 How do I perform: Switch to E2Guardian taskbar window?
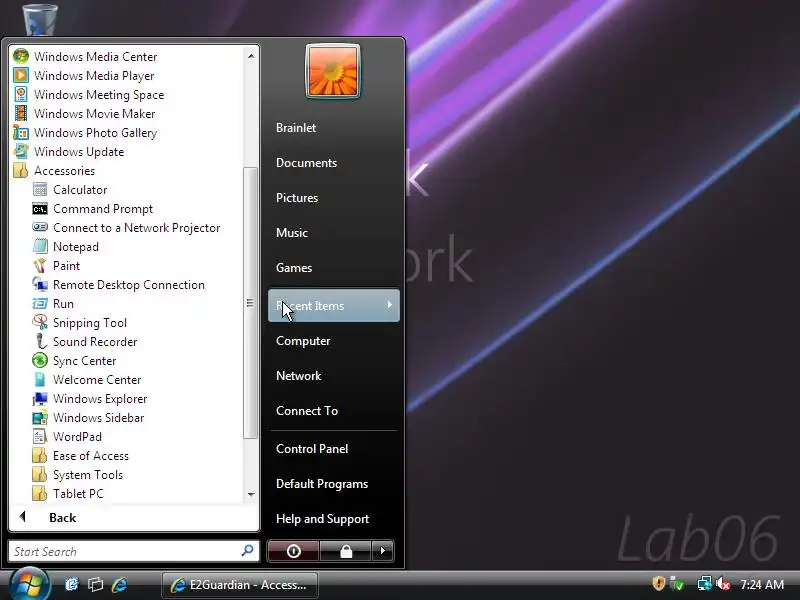[x=240, y=585]
